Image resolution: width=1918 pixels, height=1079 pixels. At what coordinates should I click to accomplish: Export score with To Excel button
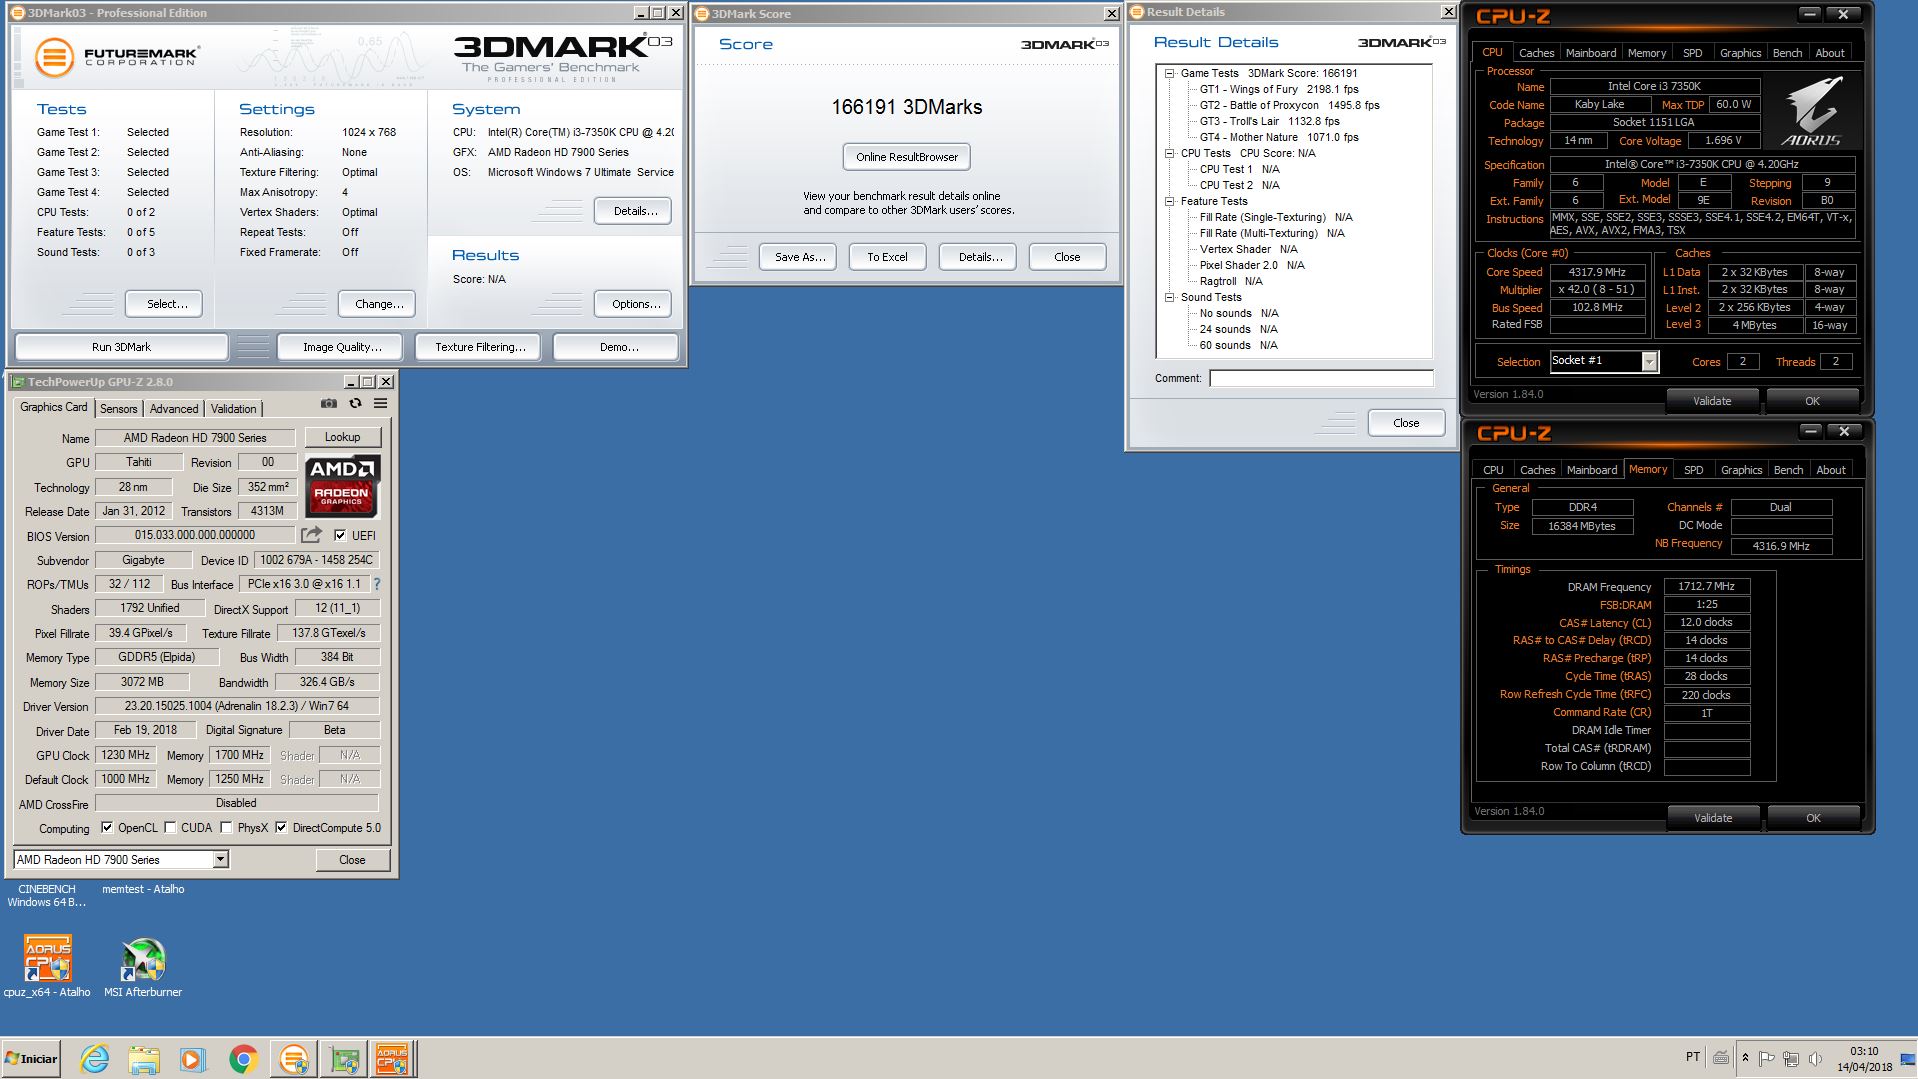coord(887,257)
